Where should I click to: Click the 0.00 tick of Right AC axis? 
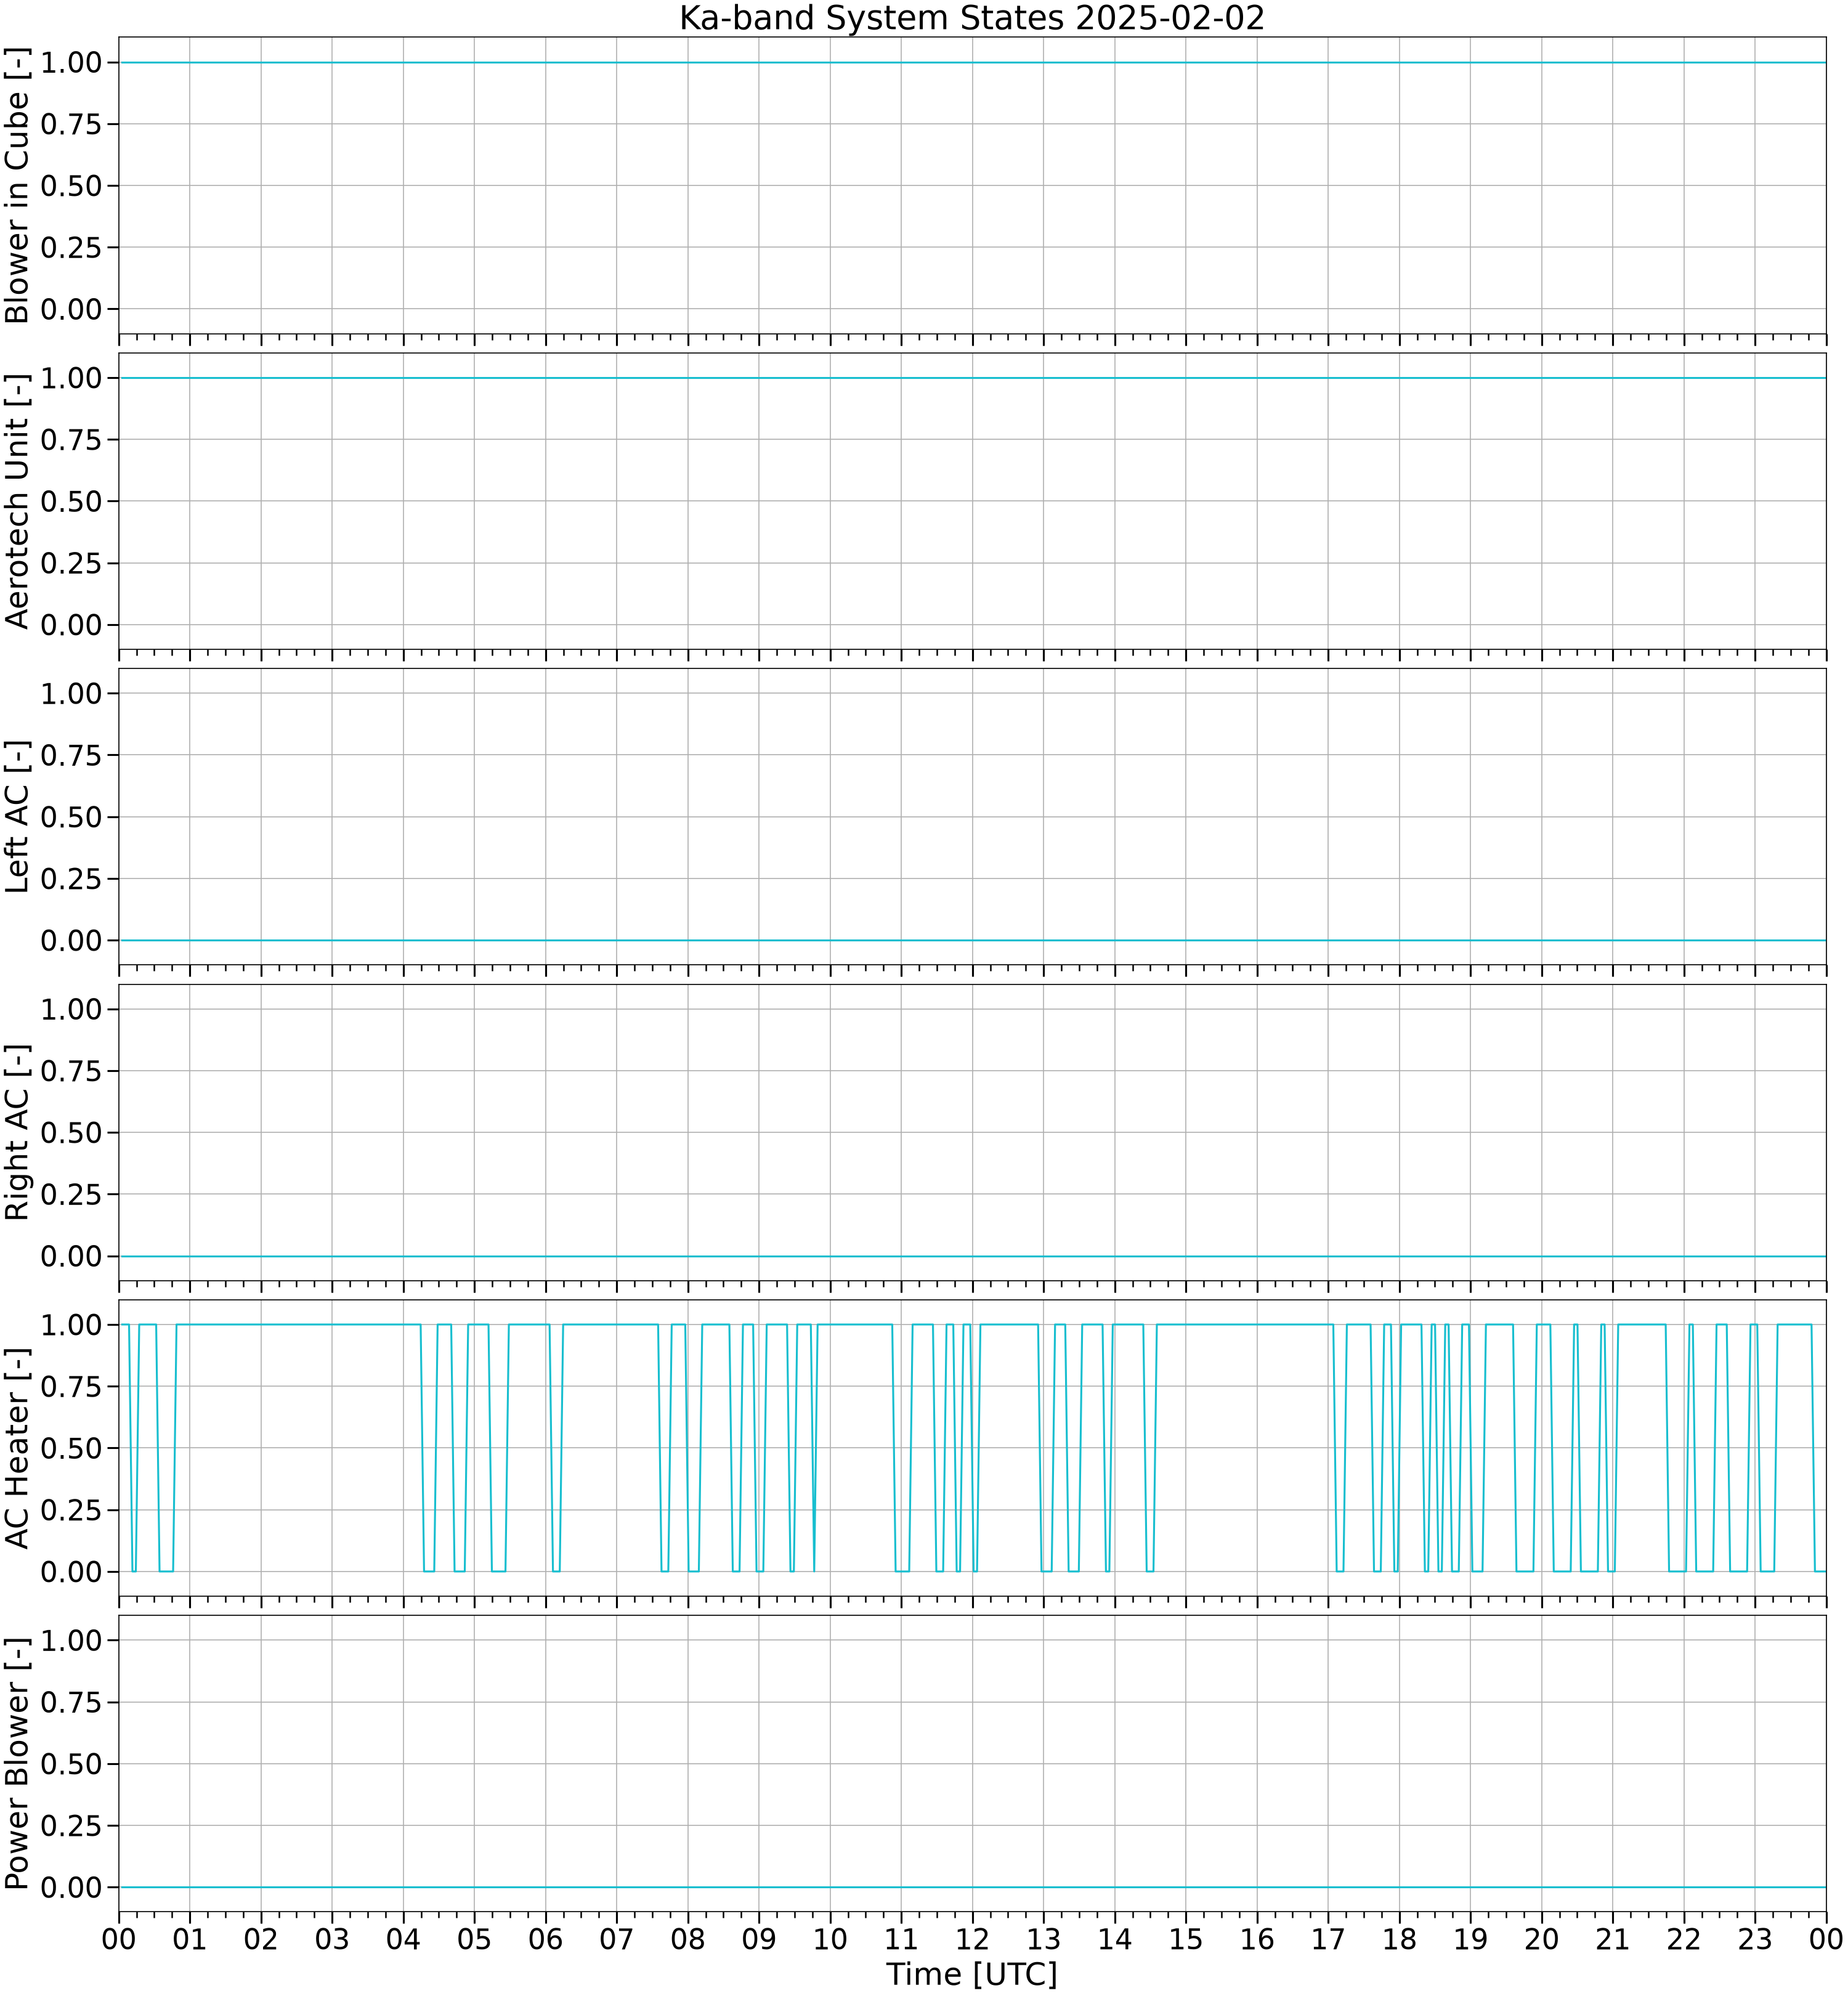72,1256
